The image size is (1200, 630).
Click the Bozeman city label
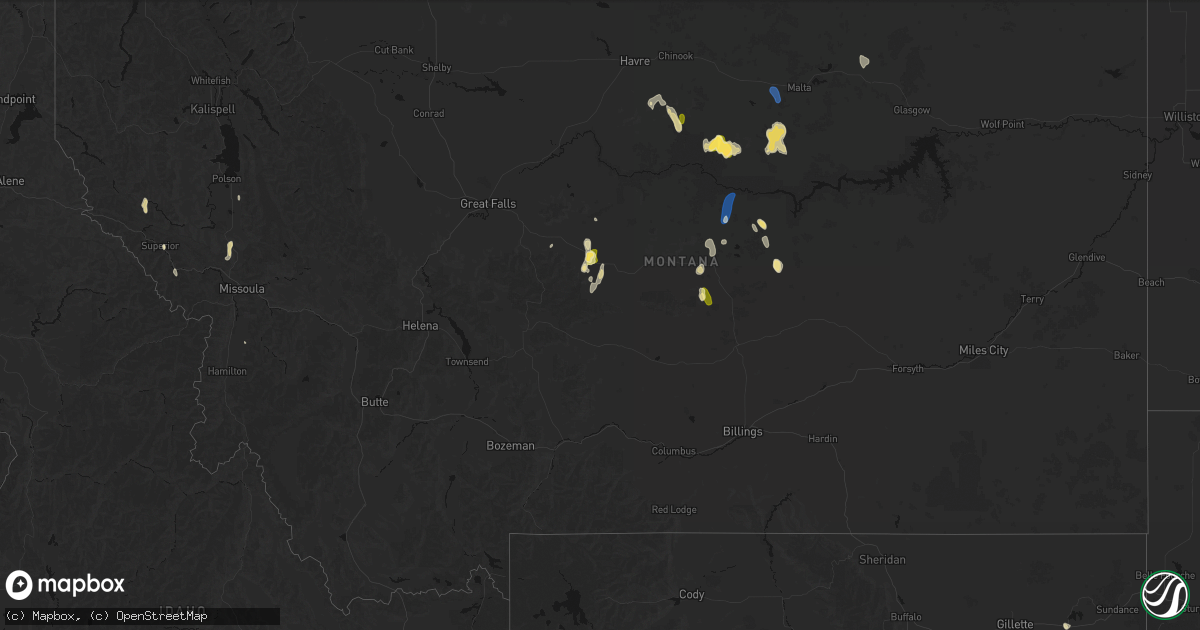pos(510,445)
